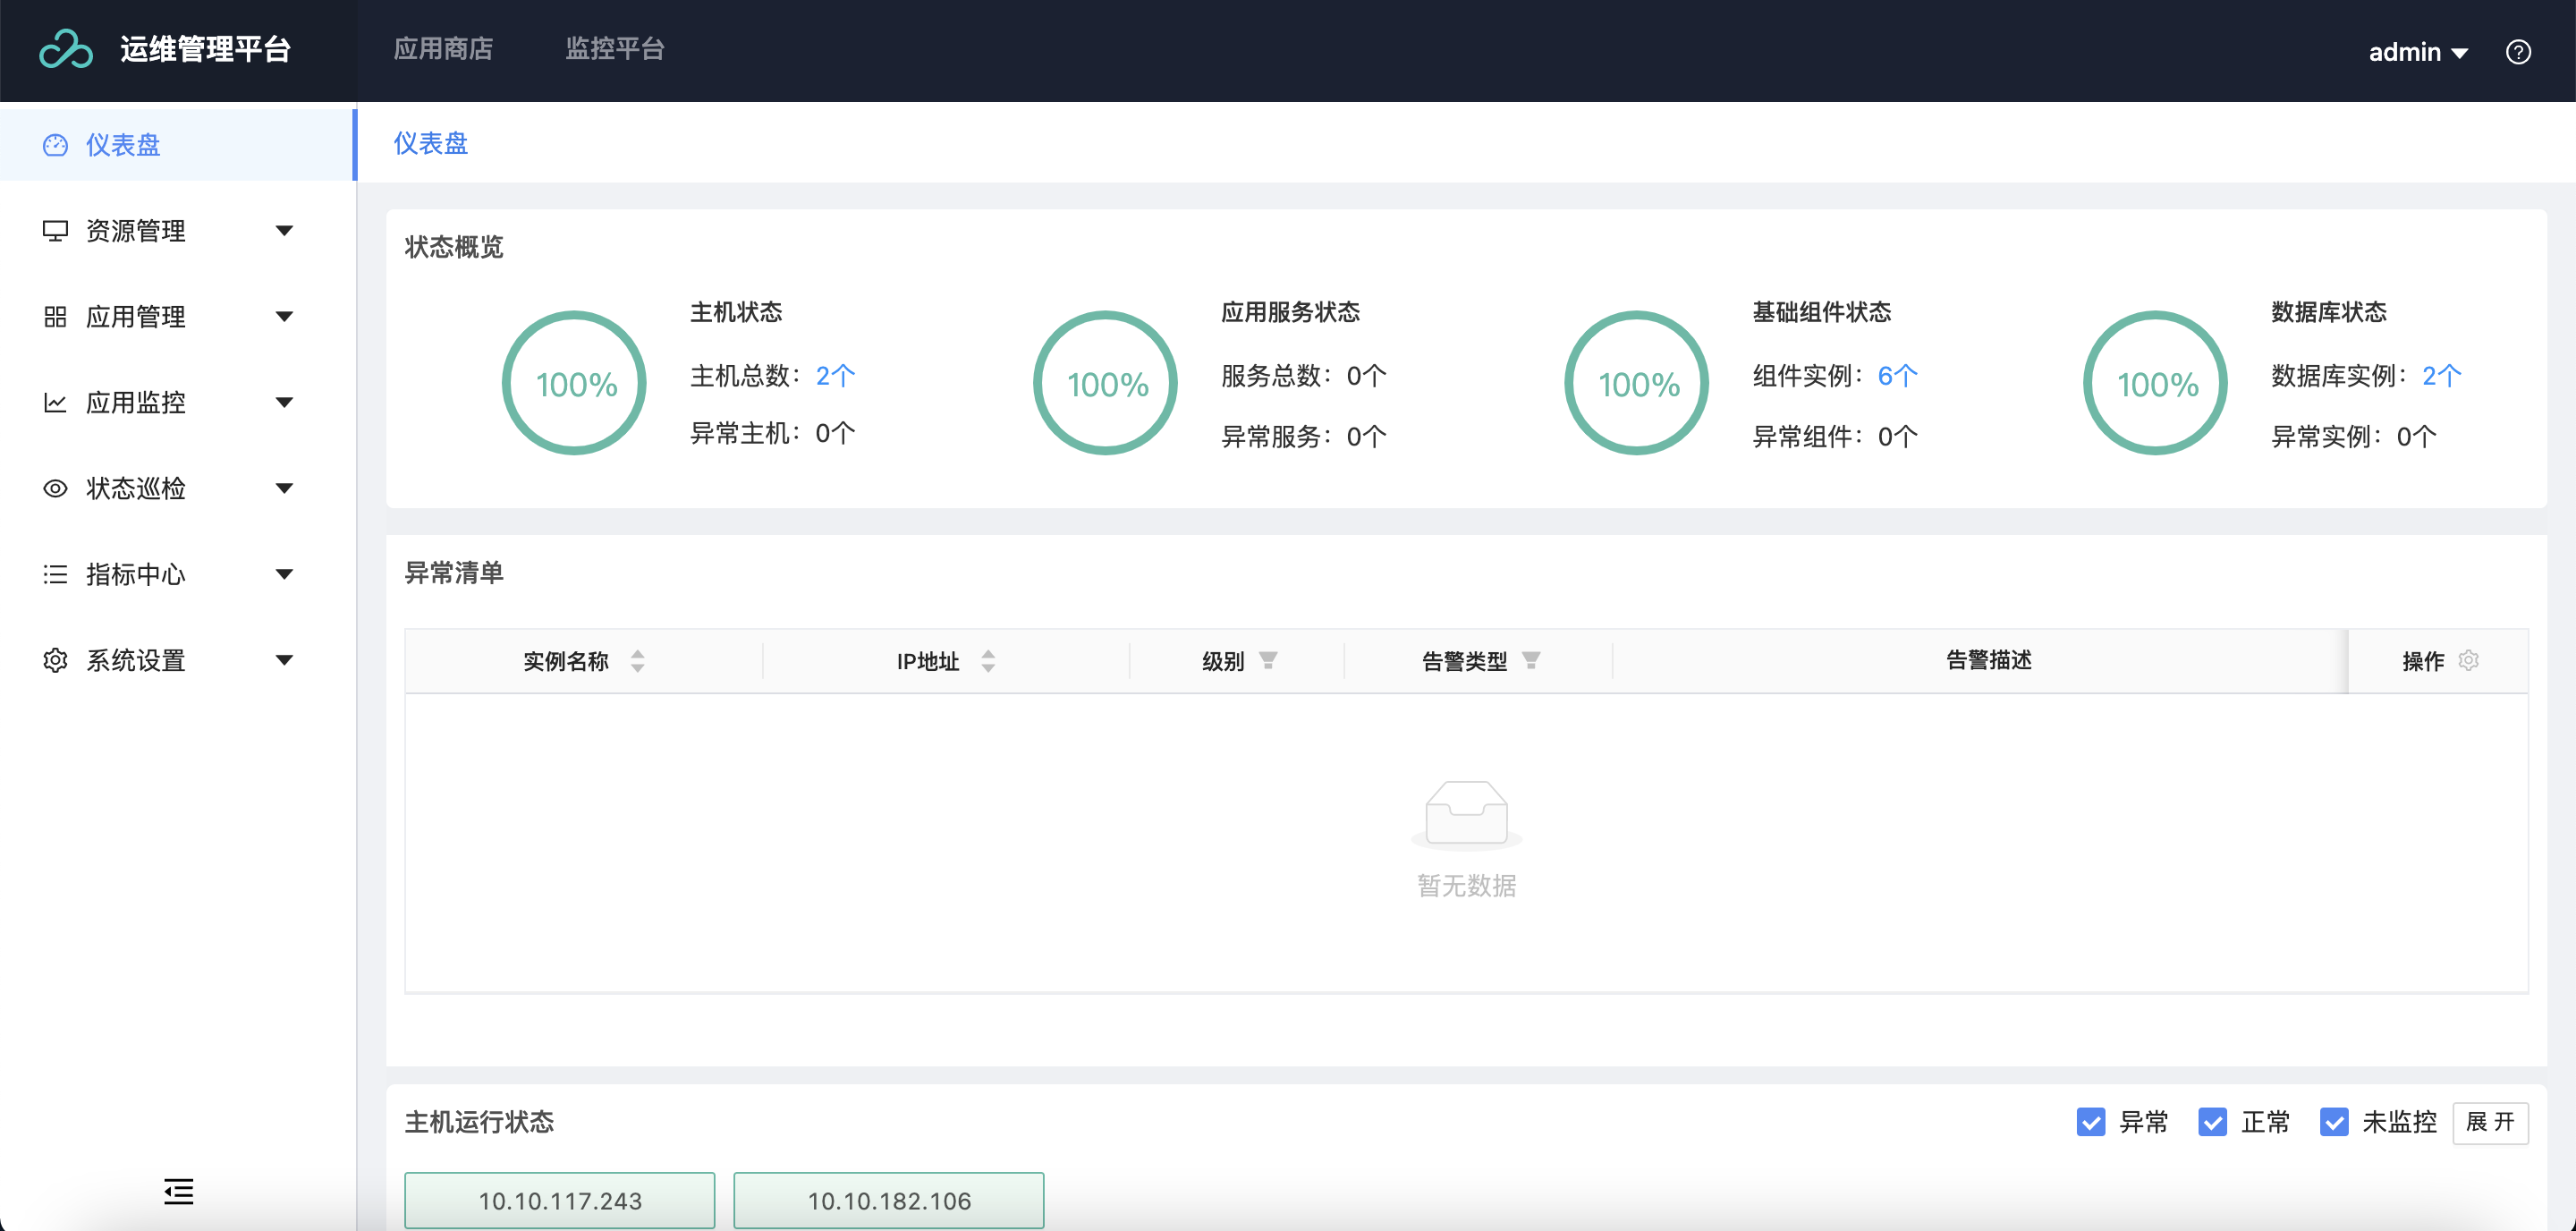Image resolution: width=2576 pixels, height=1231 pixels.
Task: Open 应用管理 via its grid icon
Action: [55, 317]
